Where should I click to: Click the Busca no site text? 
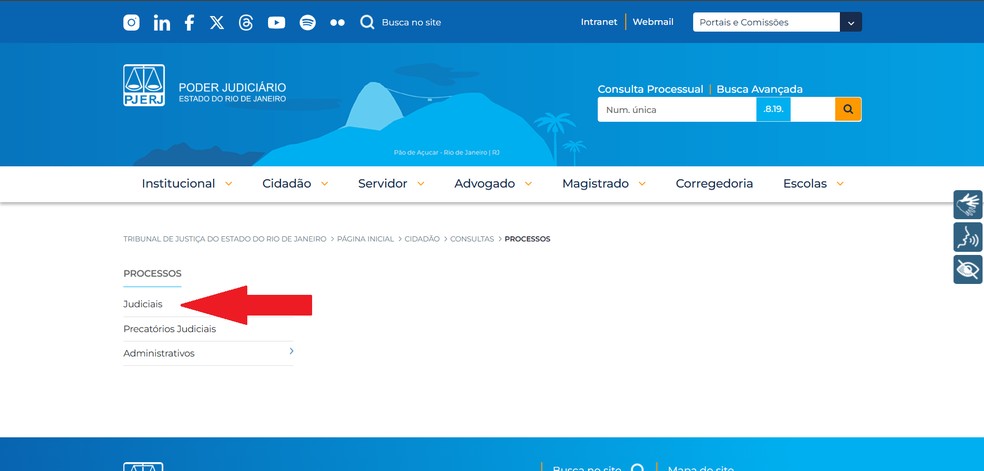(411, 23)
